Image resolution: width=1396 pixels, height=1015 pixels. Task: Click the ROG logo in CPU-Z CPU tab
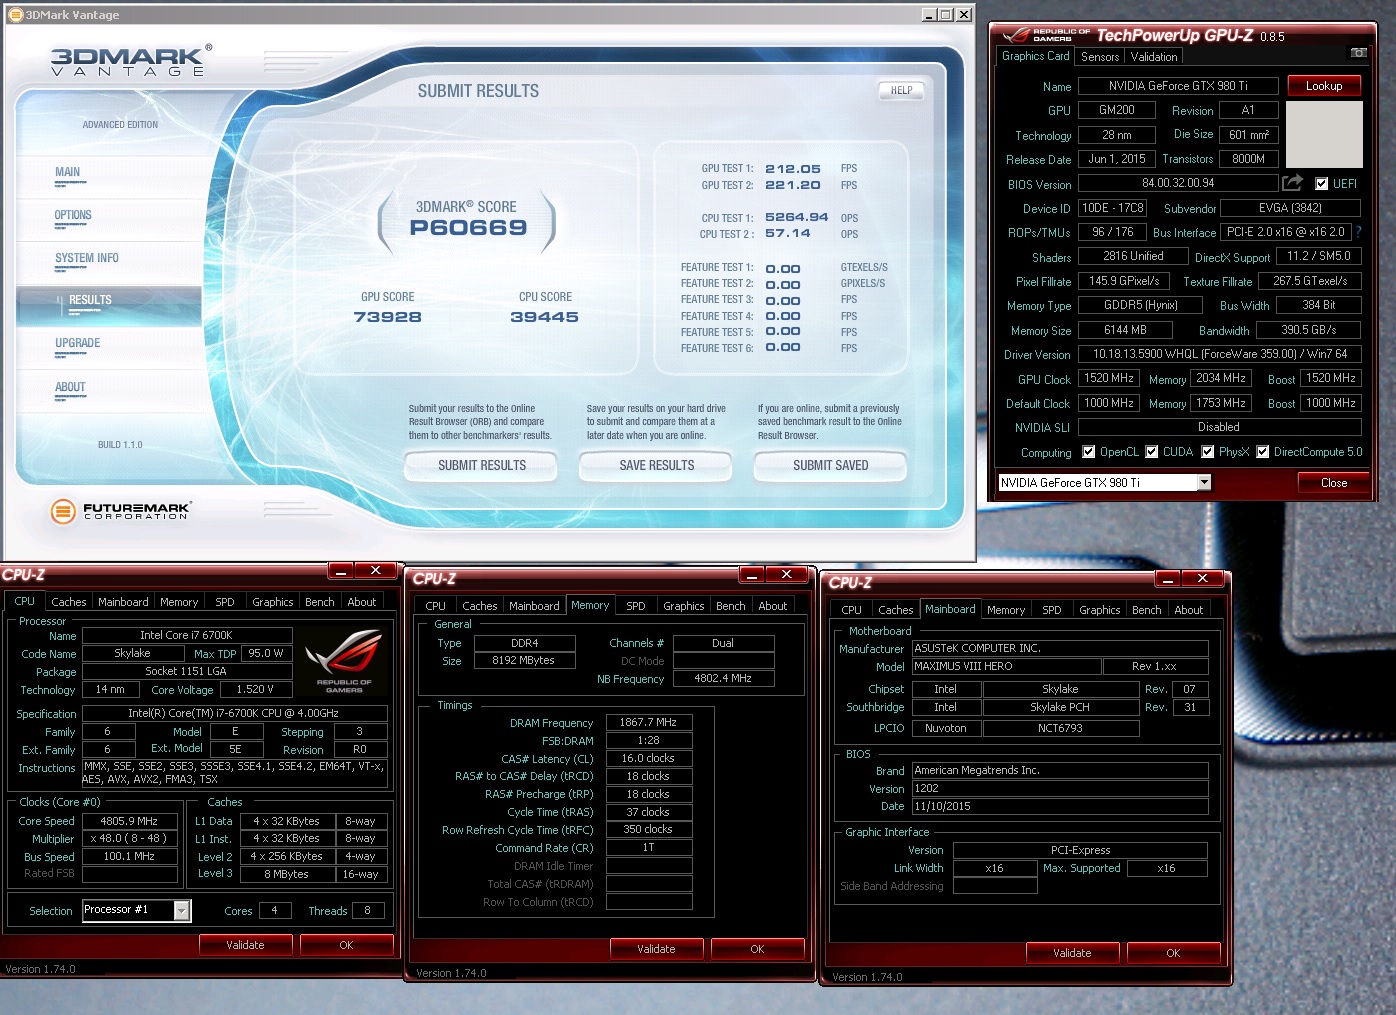click(x=343, y=659)
